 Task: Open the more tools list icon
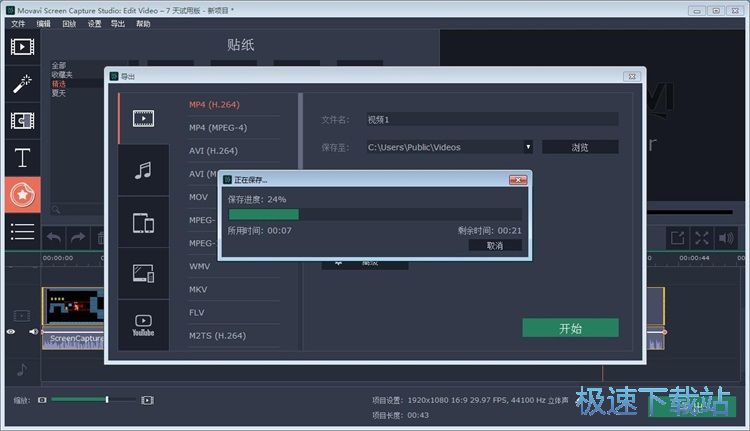pyautogui.click(x=22, y=232)
